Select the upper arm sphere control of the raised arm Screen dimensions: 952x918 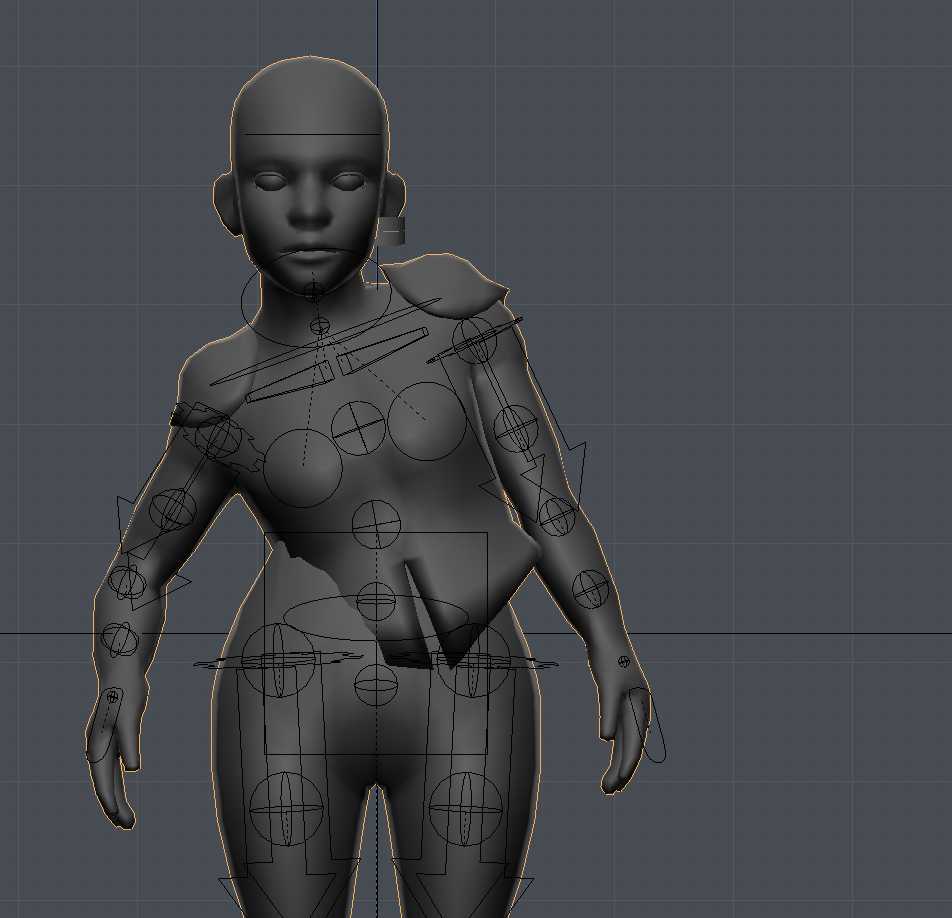coord(516,429)
